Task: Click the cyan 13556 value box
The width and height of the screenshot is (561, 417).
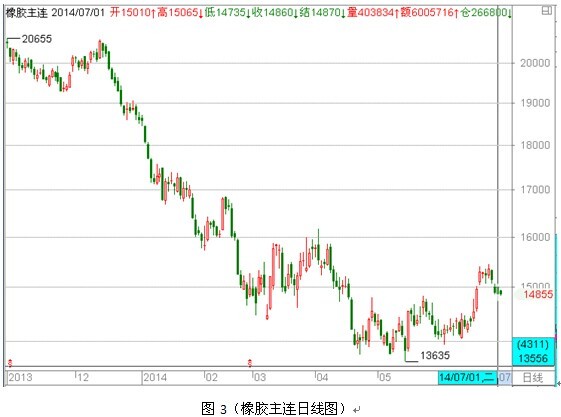Action: pos(533,358)
